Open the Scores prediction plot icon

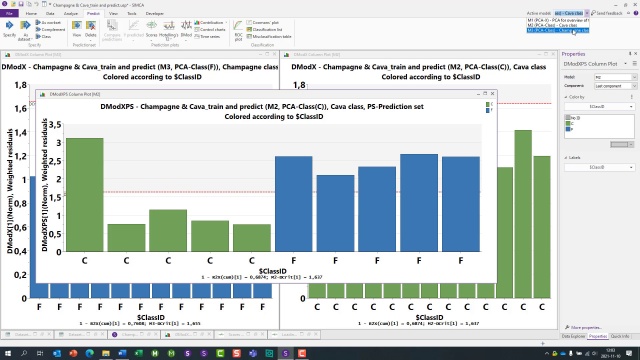tap(151, 26)
